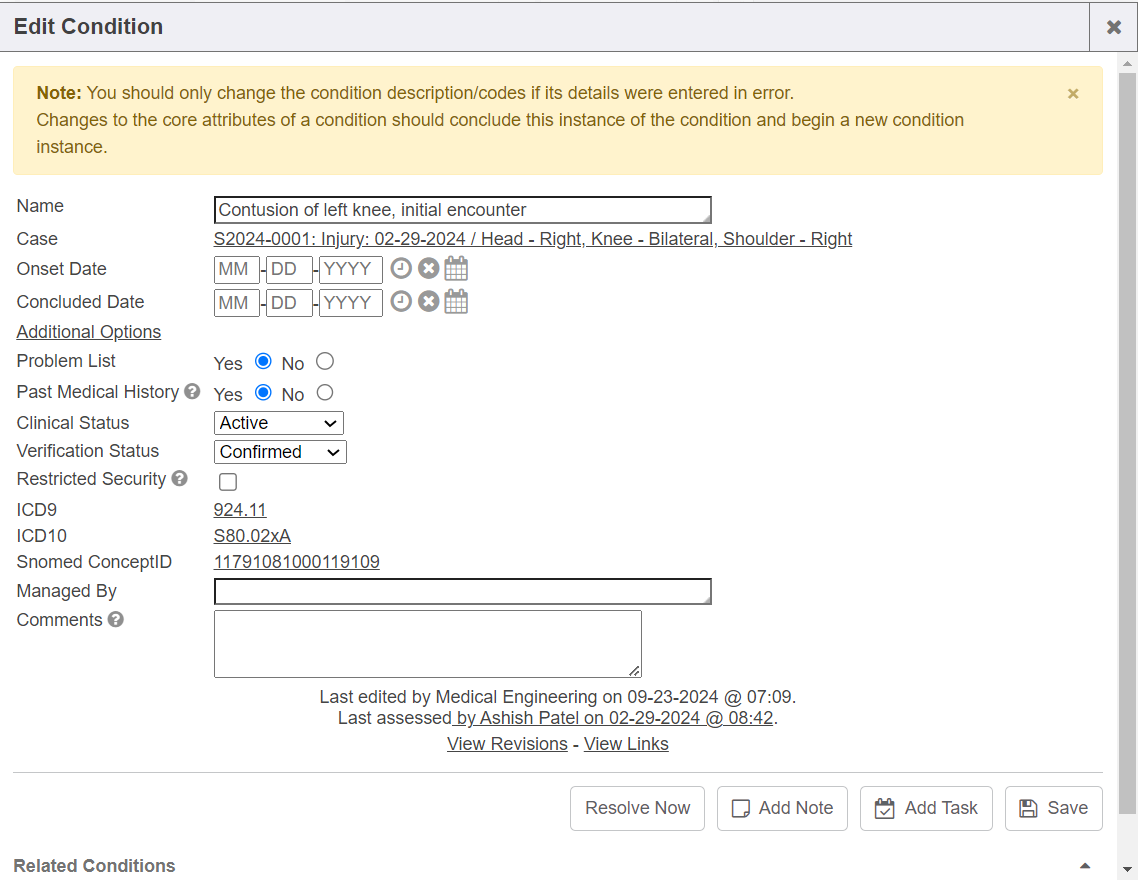Click the Comments help icon
The image size is (1138, 880).
pyautogui.click(x=116, y=620)
